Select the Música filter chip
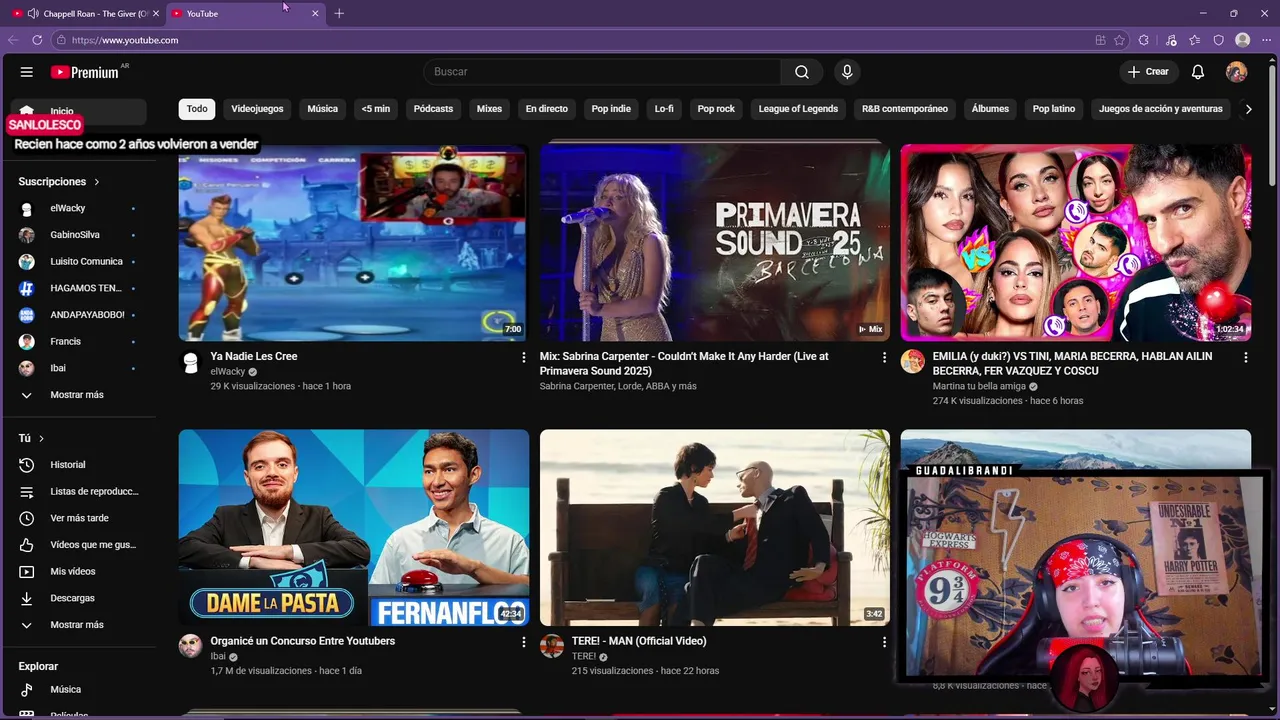Viewport: 1280px width, 720px height. point(322,109)
